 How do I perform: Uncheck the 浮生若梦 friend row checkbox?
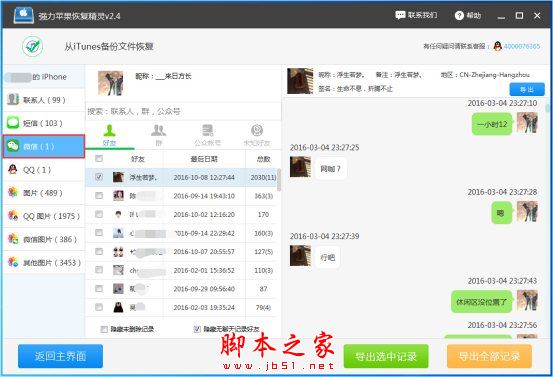[x=99, y=177]
